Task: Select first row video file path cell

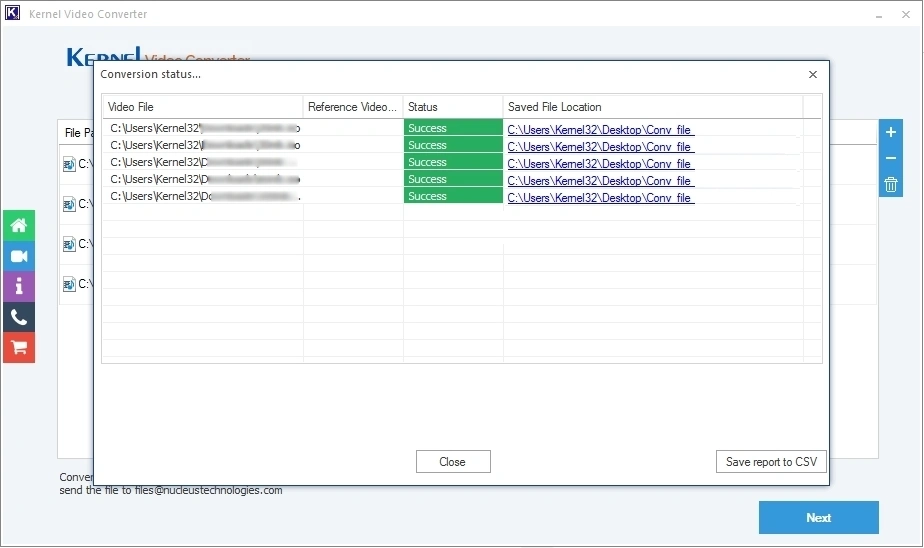Action: pos(203,128)
